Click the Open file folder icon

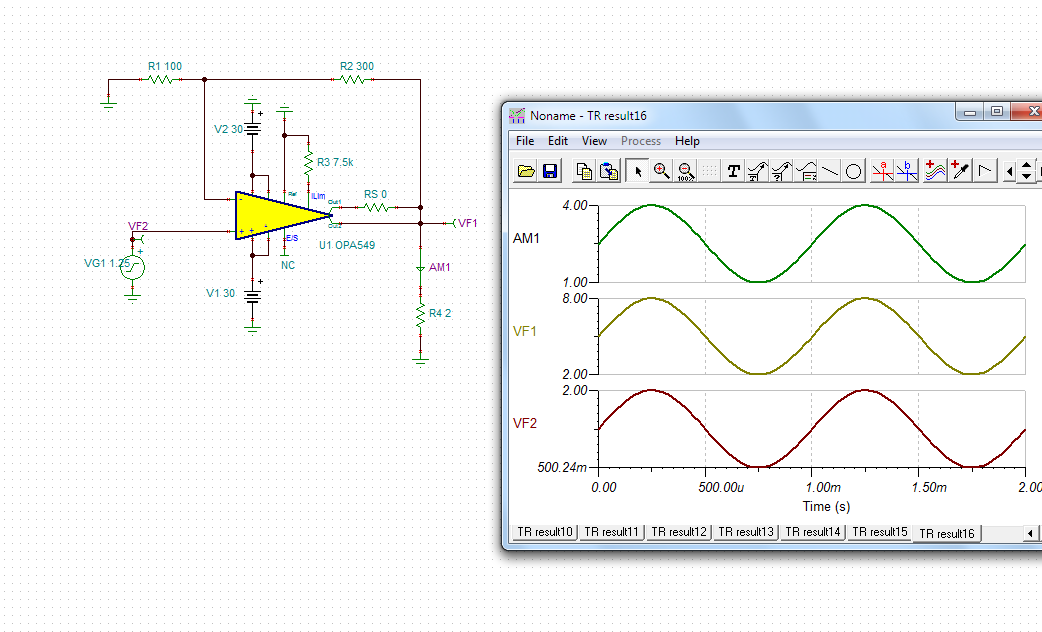coord(526,171)
